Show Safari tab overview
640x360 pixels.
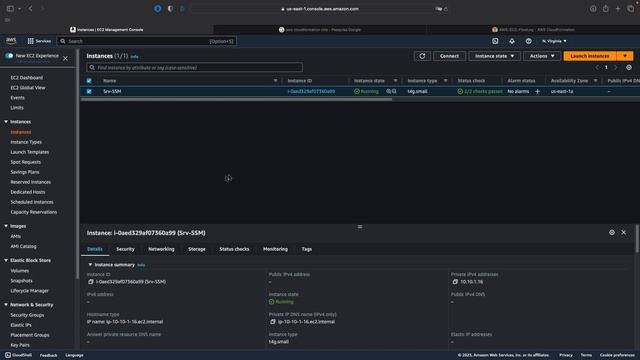[x=630, y=9]
